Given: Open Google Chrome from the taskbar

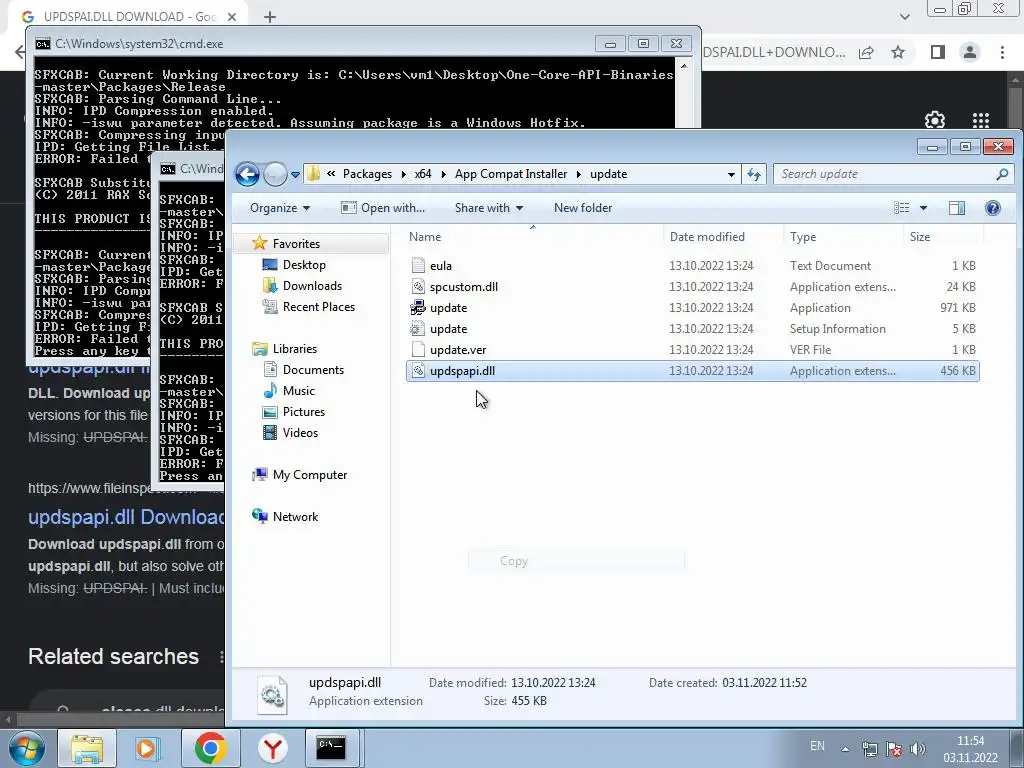Looking at the screenshot, I should (x=210, y=748).
